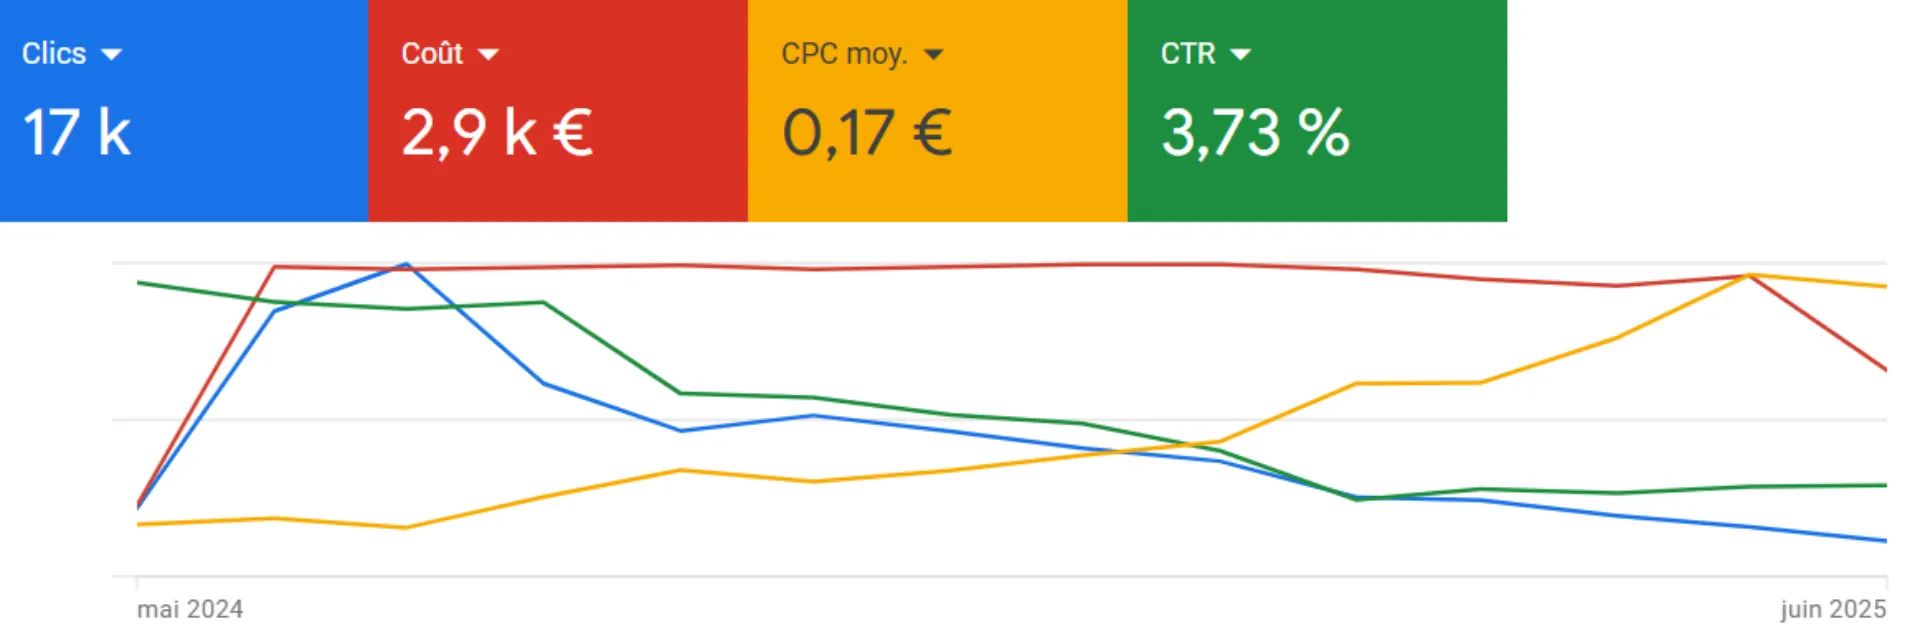Click the juin 2025 axis label
Image resolution: width=1920 pixels, height=640 pixels.
coord(1833,609)
